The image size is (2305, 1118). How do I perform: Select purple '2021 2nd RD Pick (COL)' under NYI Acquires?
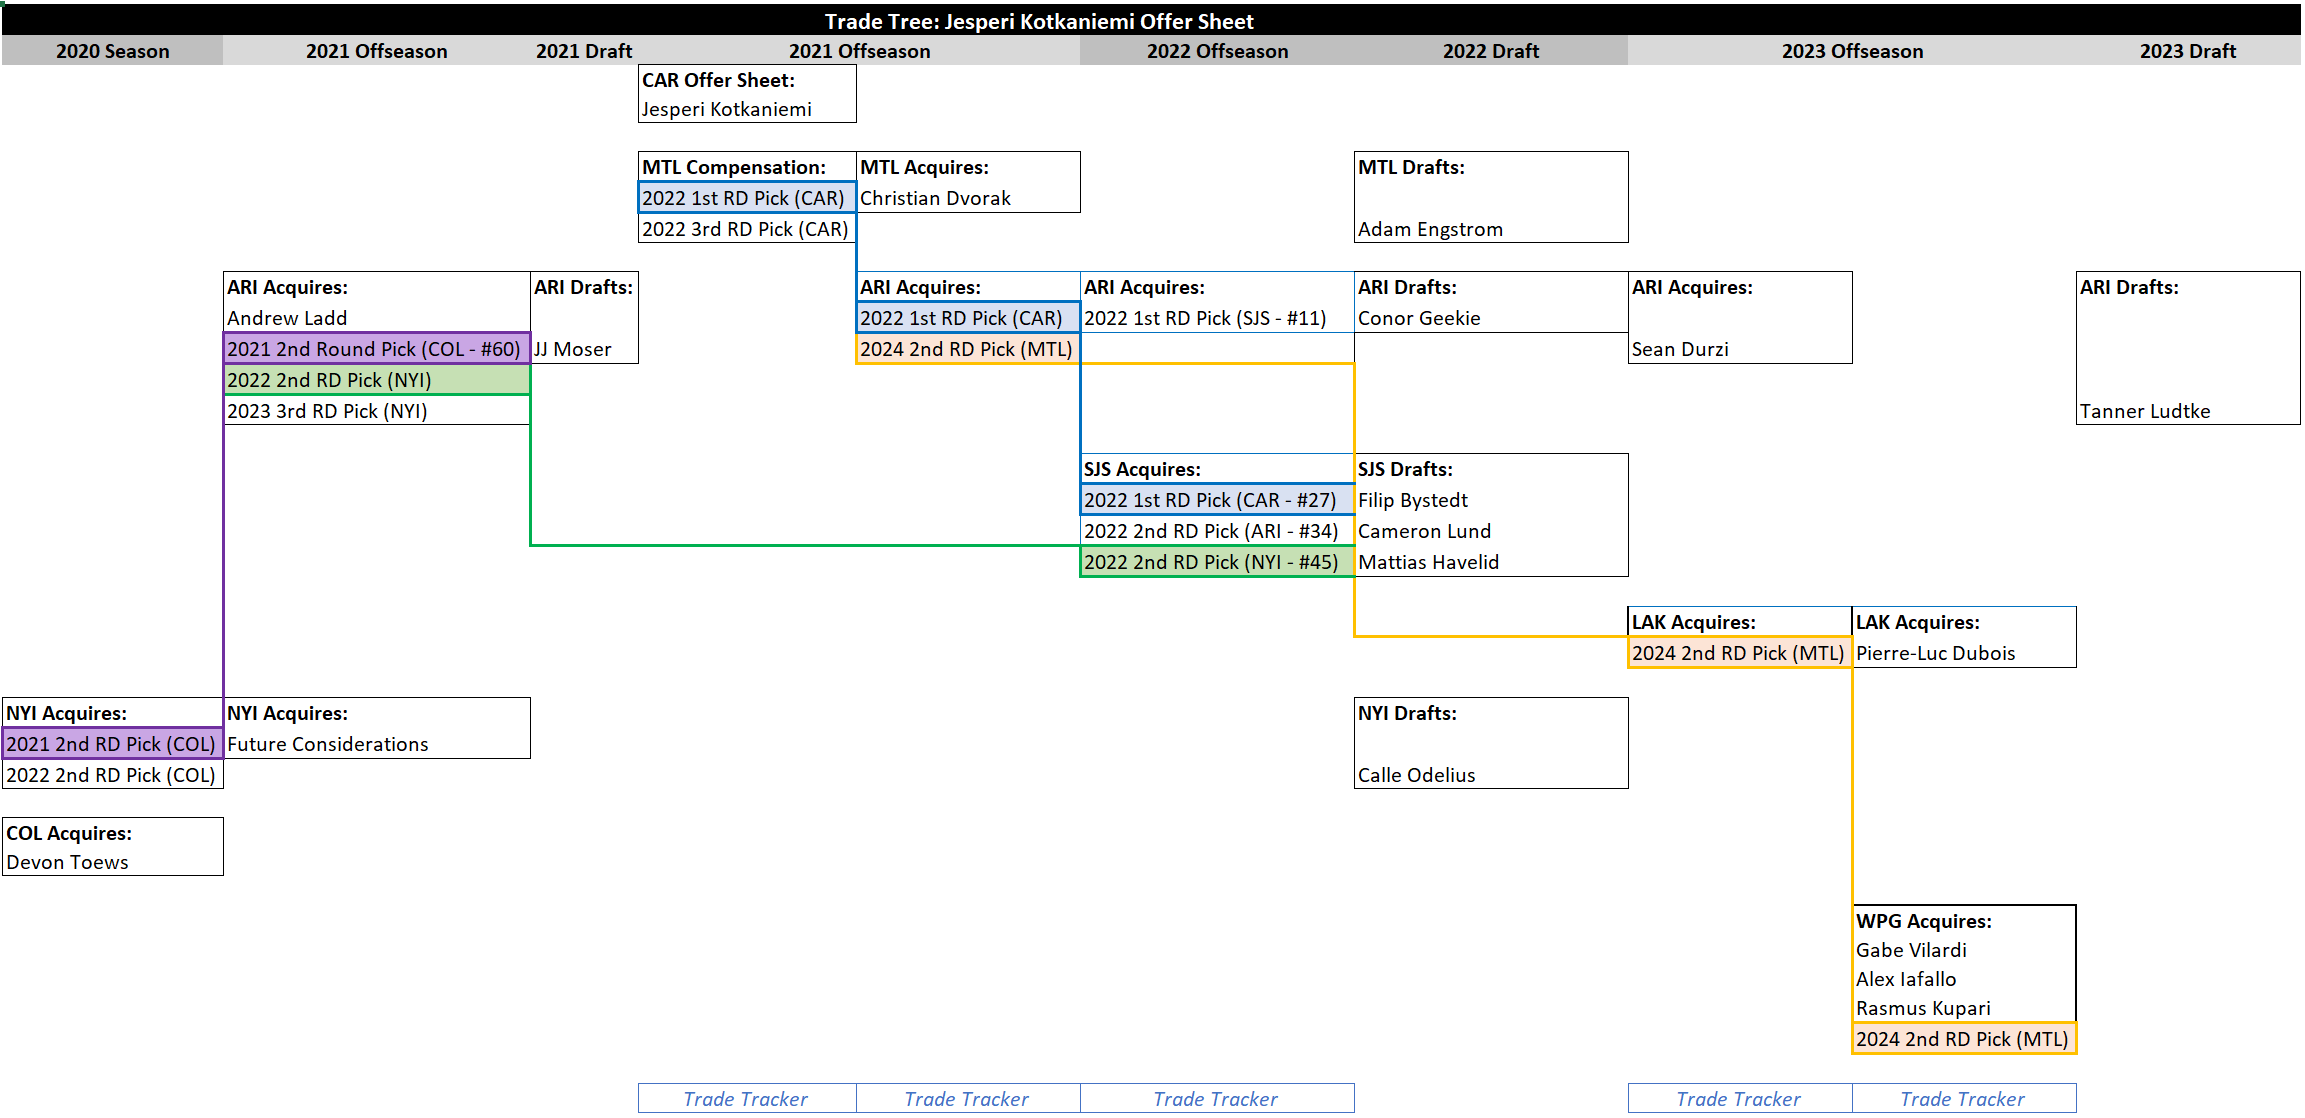pyautogui.click(x=112, y=744)
